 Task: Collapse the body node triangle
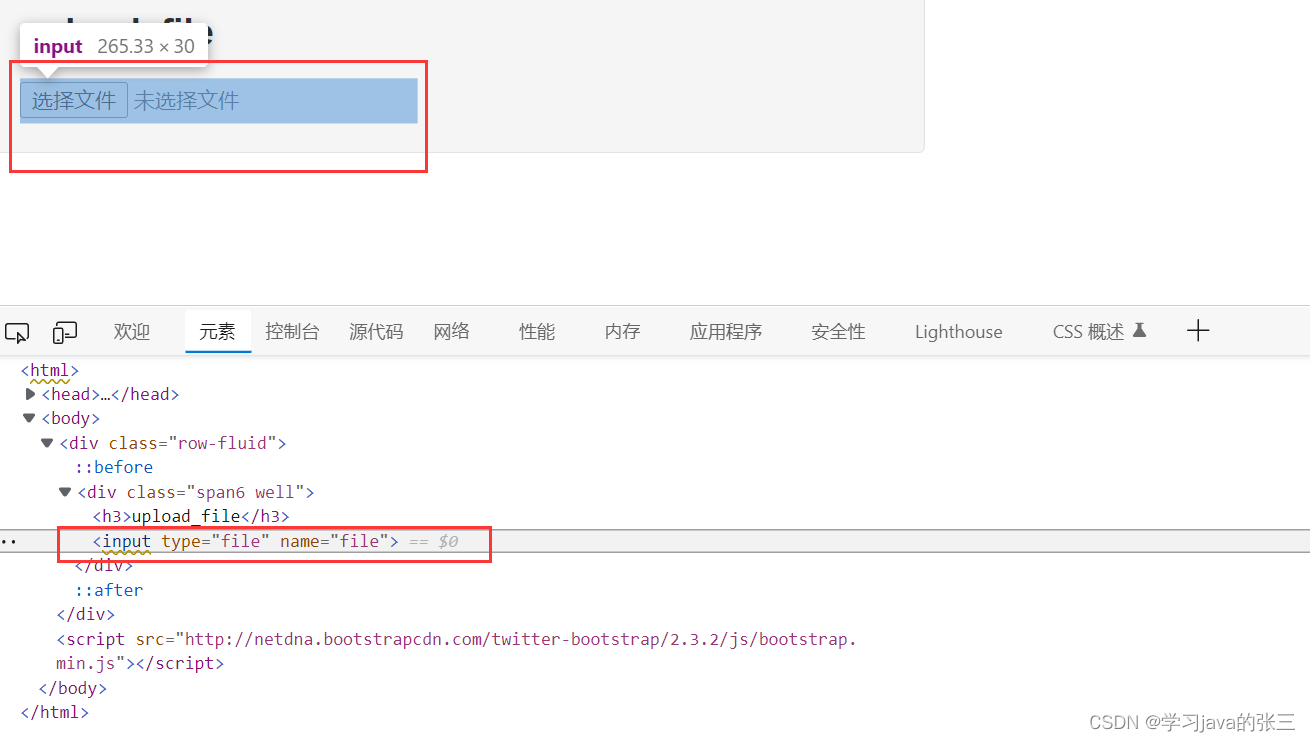(29, 418)
